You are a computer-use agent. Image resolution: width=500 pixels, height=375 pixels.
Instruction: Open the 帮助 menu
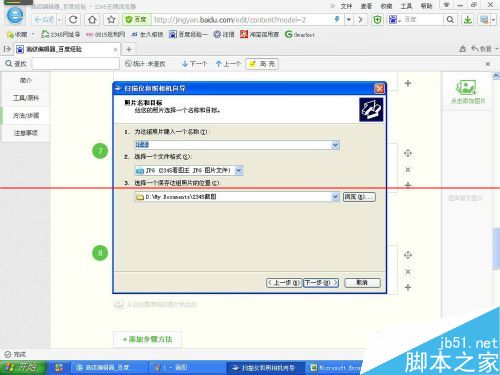pyautogui.click(x=426, y=6)
